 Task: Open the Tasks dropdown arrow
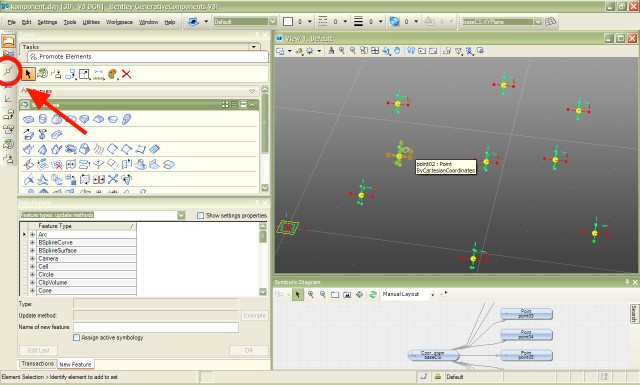pos(254,47)
